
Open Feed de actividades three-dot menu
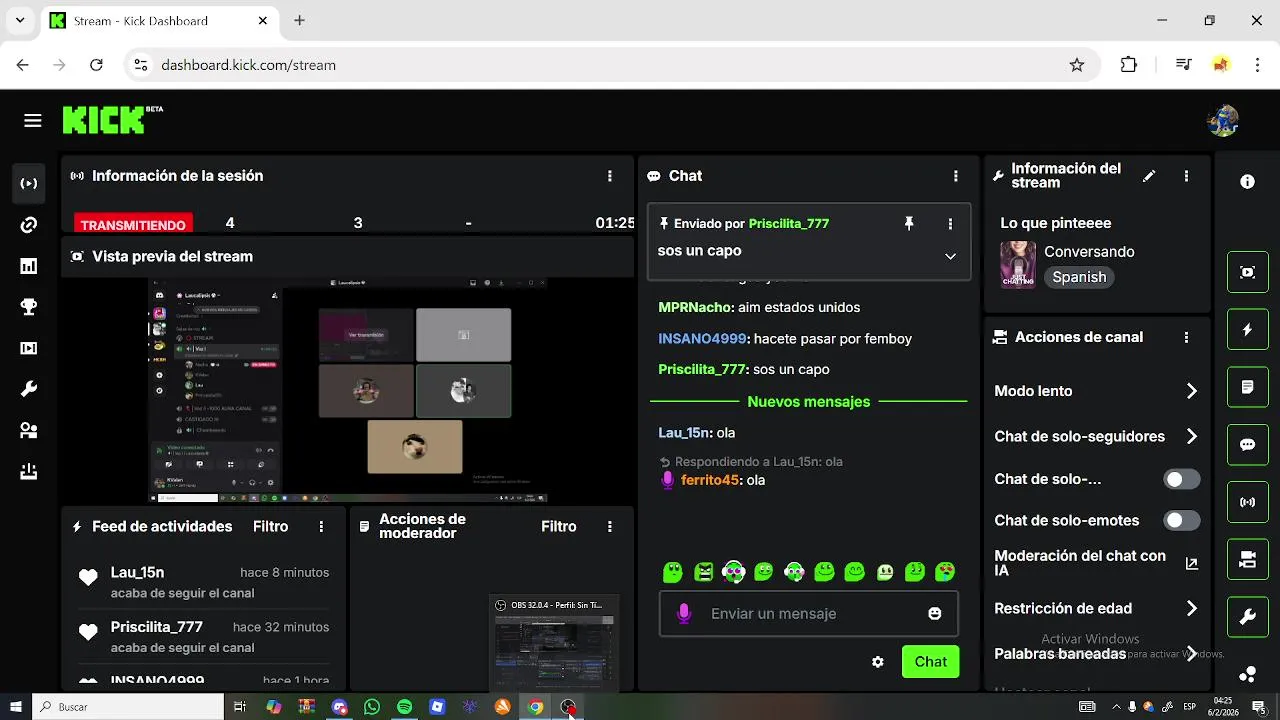pyautogui.click(x=321, y=526)
